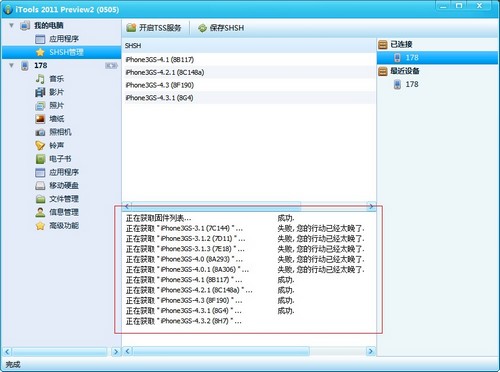This screenshot has height=372, width=500.
Task: Select 178 under 已连接
Action: click(x=437, y=58)
